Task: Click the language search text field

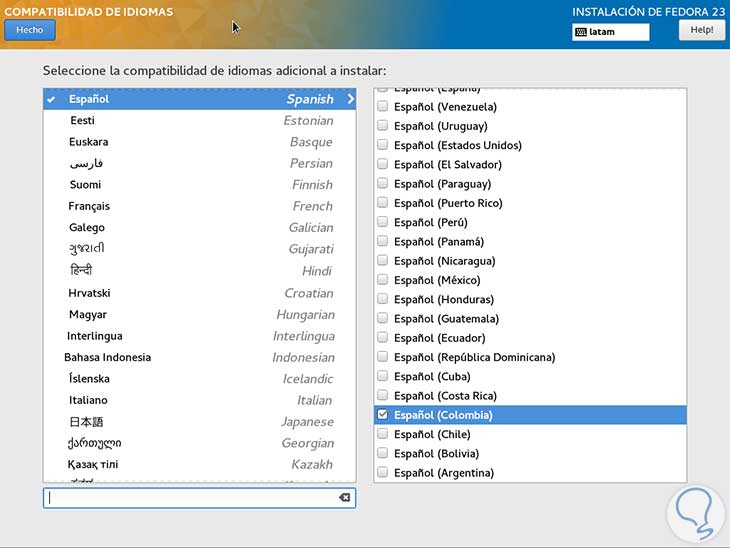Action: click(x=190, y=497)
